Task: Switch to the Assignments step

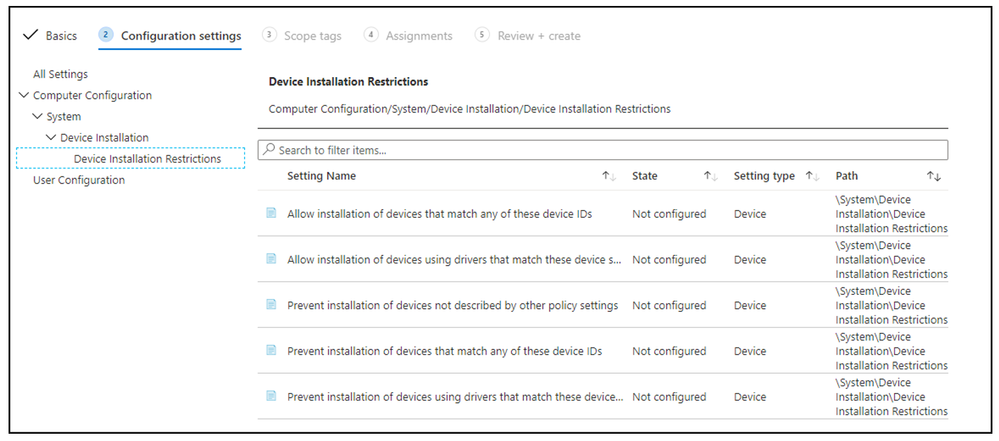Action: [408, 36]
